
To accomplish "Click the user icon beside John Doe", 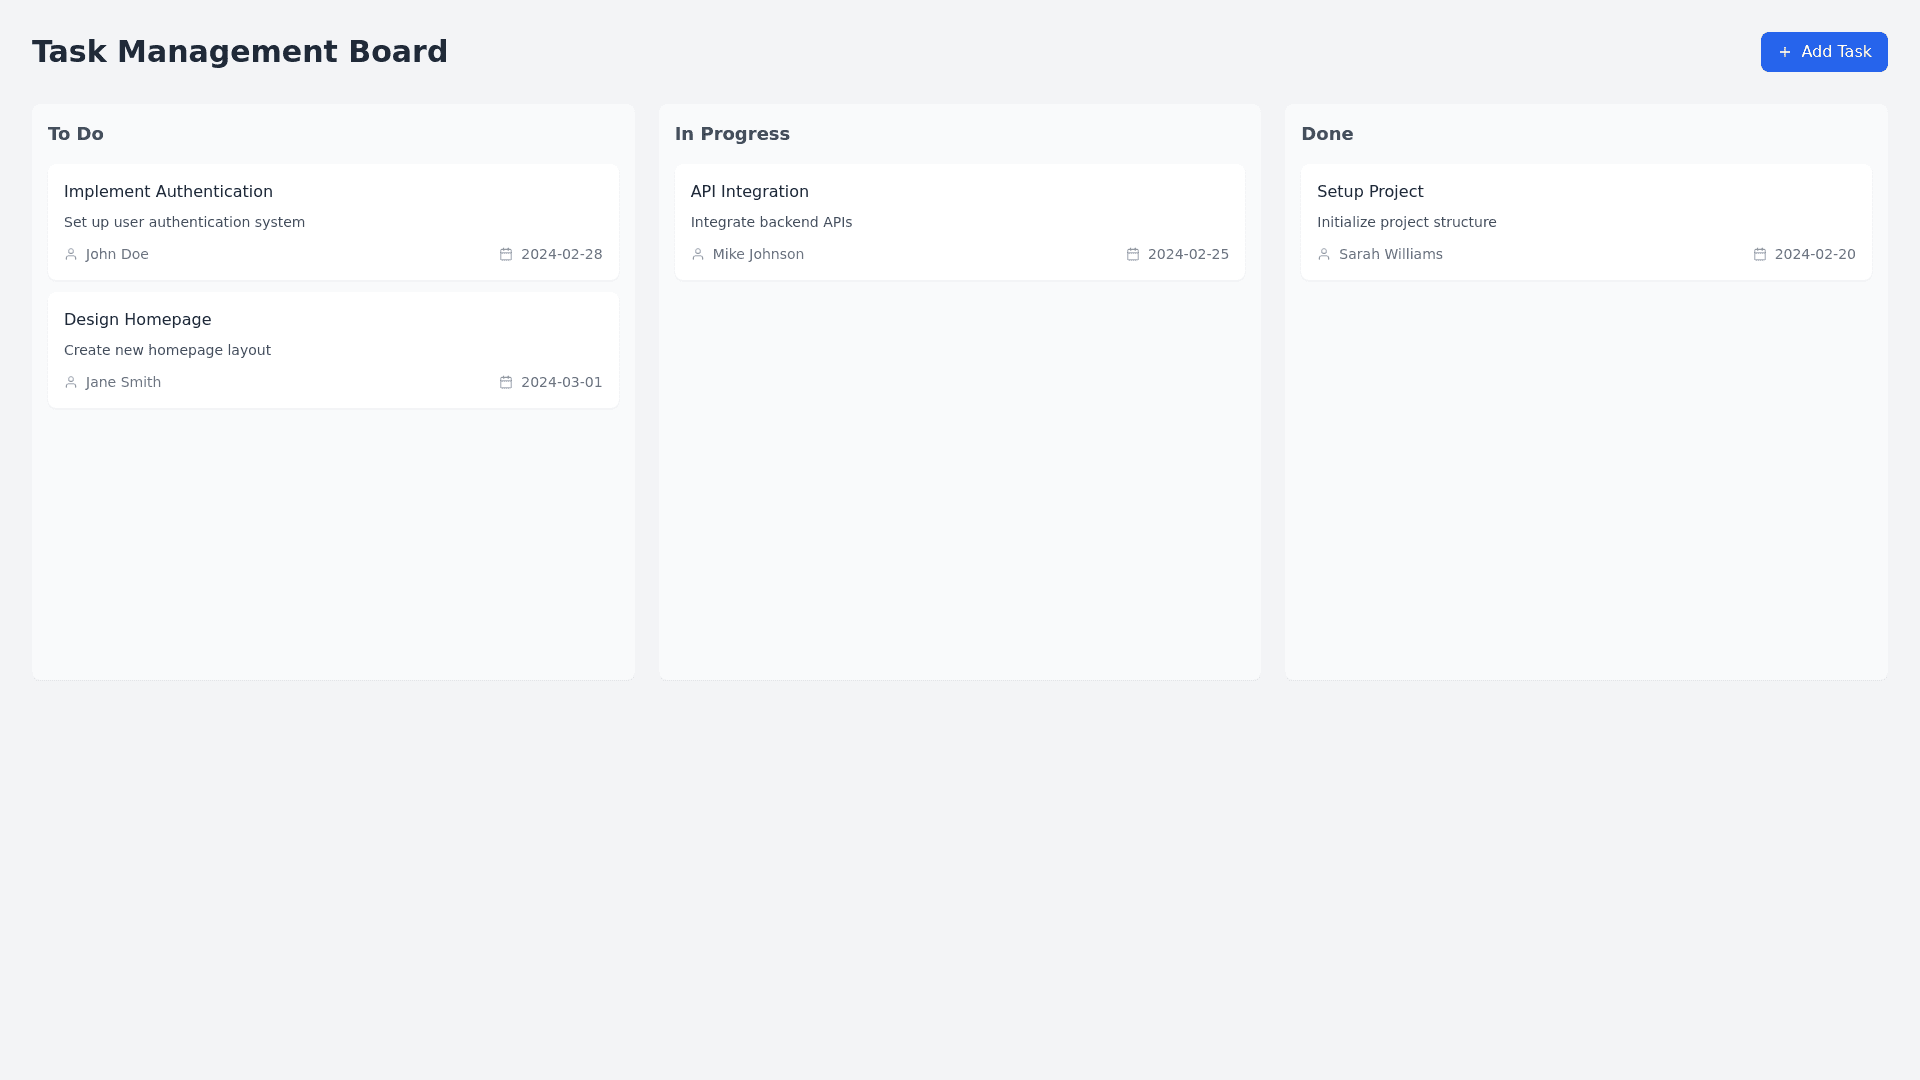I will click(71, 254).
